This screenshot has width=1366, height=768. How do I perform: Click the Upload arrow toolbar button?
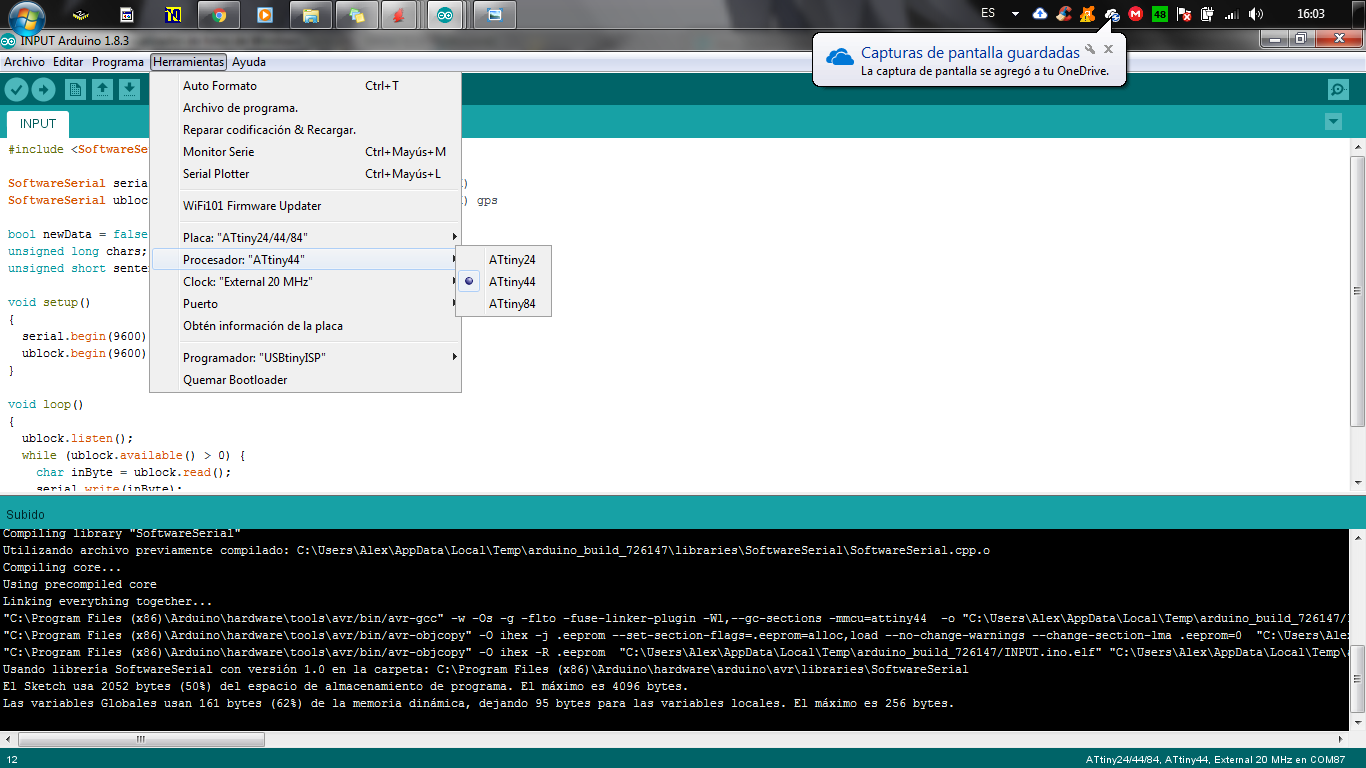click(x=43, y=90)
